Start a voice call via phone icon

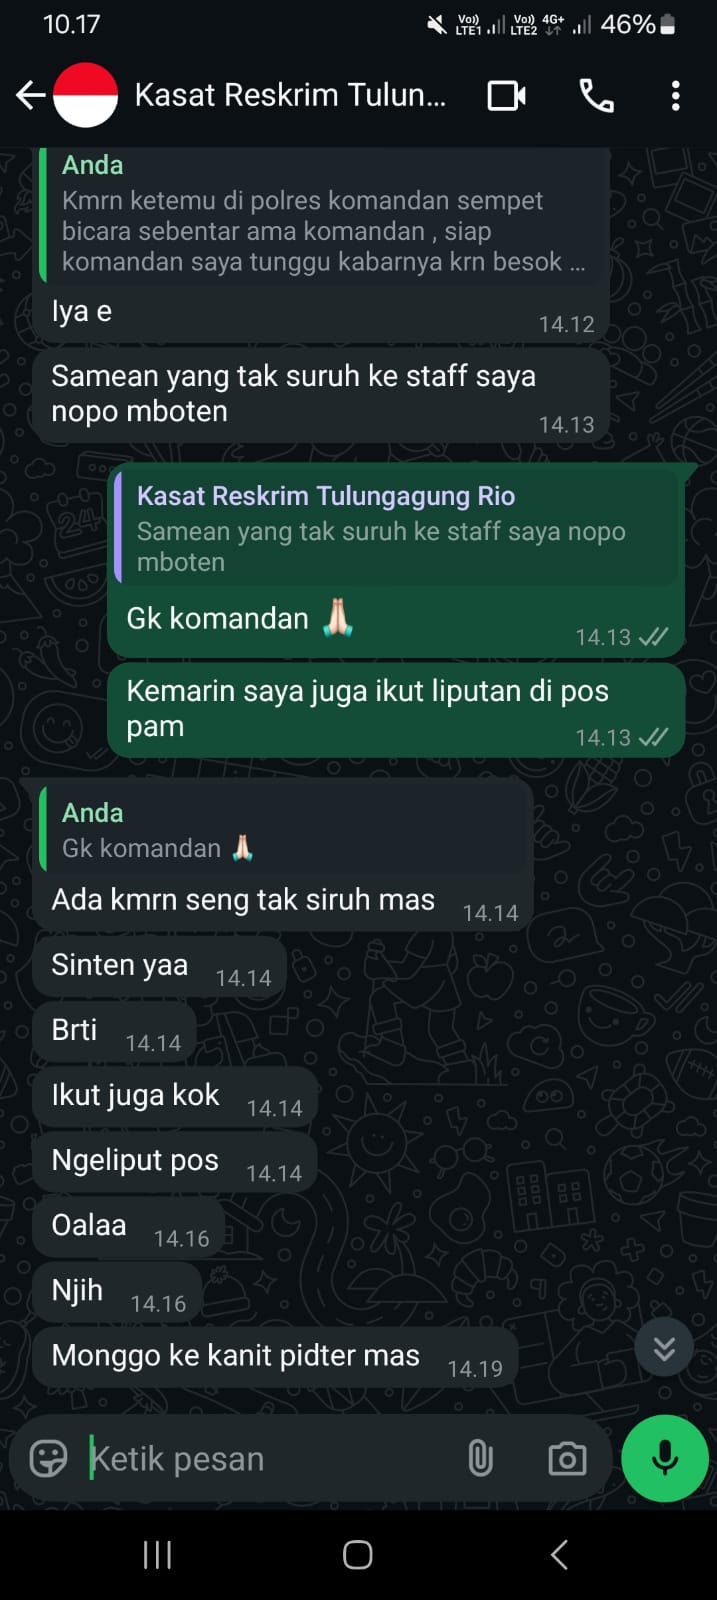pos(596,96)
